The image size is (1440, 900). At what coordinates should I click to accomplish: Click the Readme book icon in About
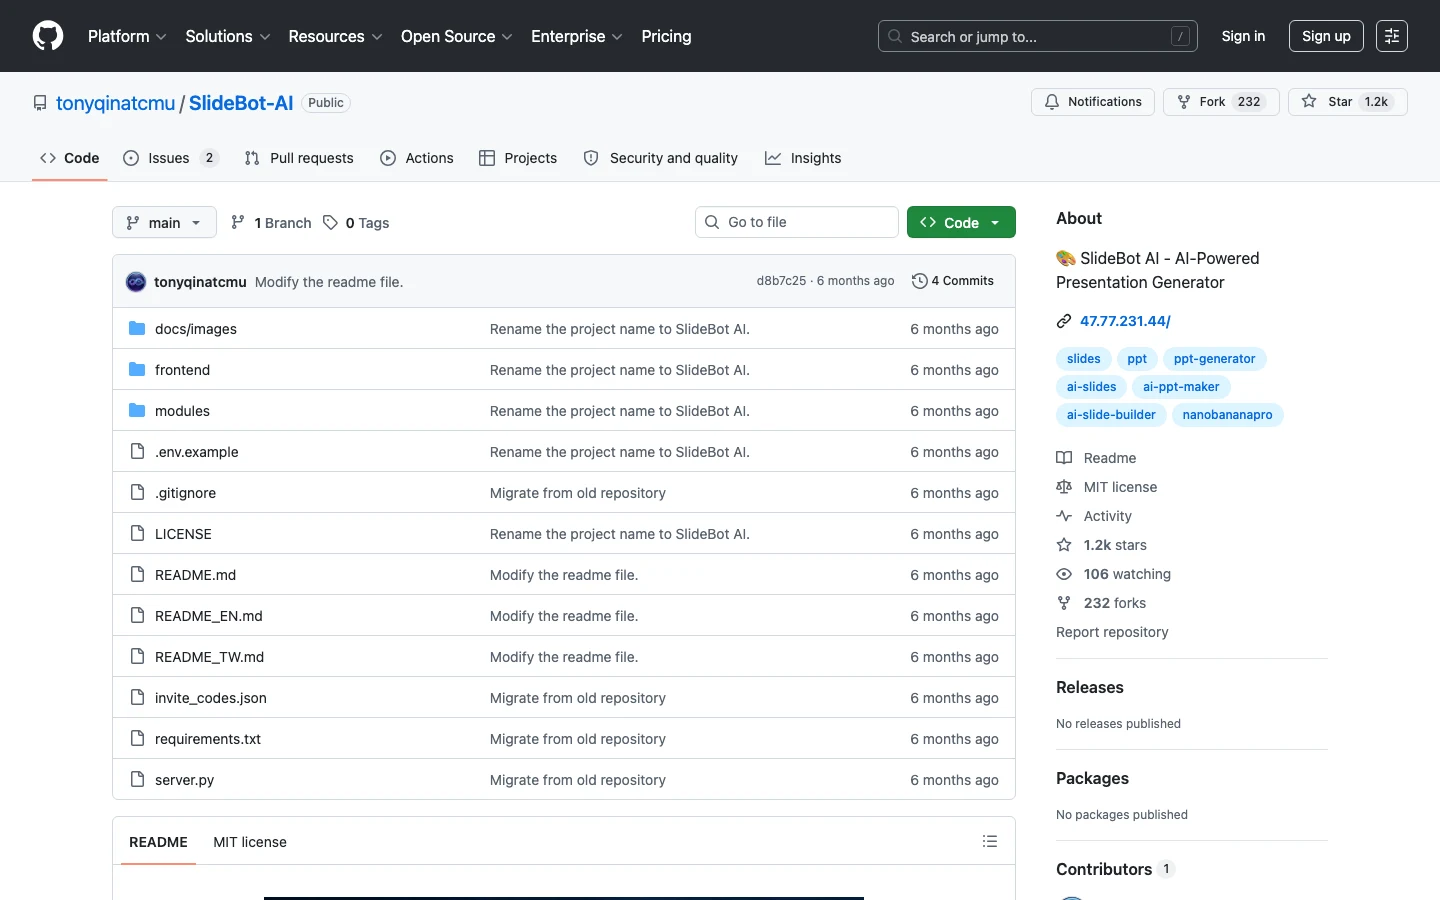click(x=1064, y=458)
